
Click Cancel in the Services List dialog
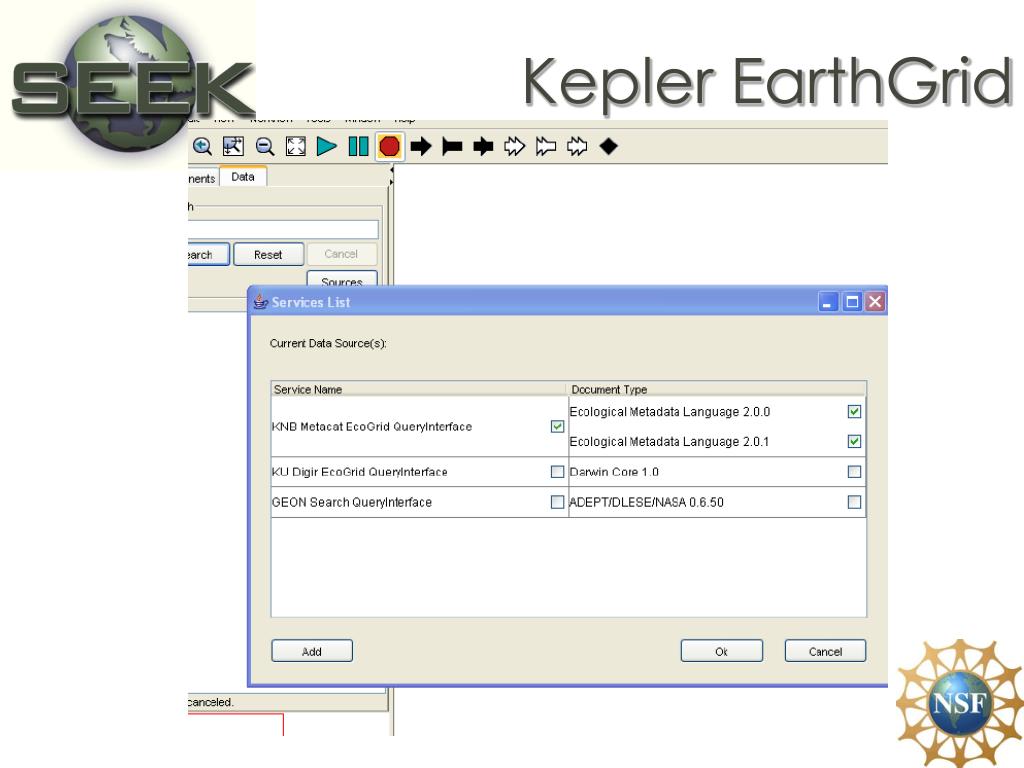tap(825, 651)
